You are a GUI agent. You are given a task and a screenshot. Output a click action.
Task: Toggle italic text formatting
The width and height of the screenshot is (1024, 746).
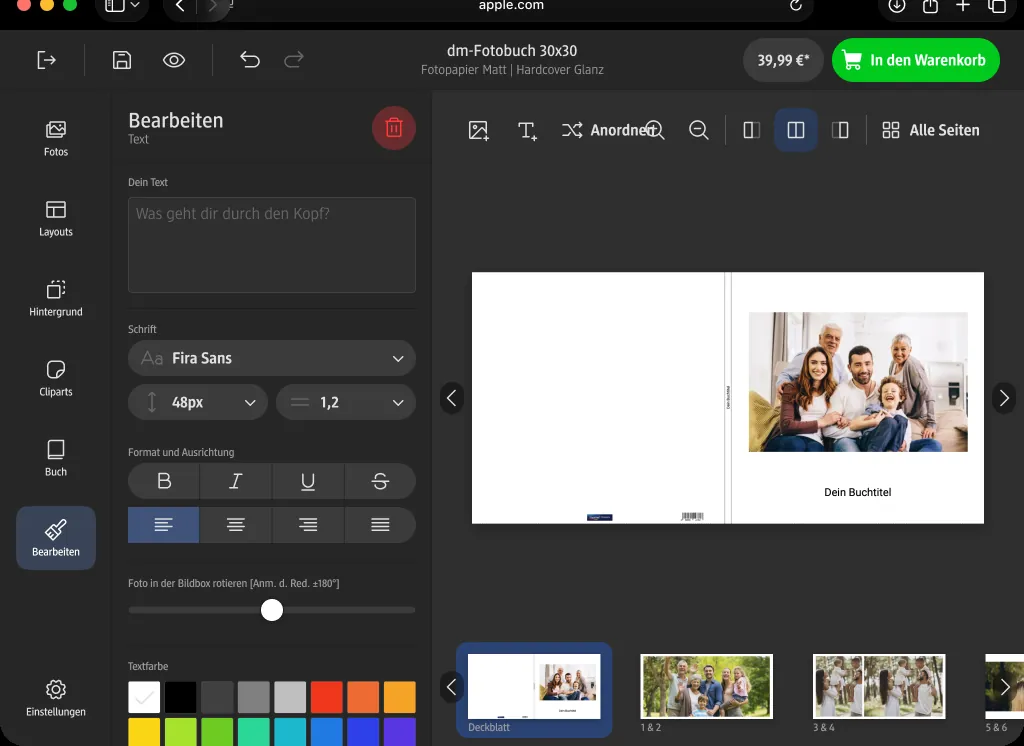[x=236, y=481]
